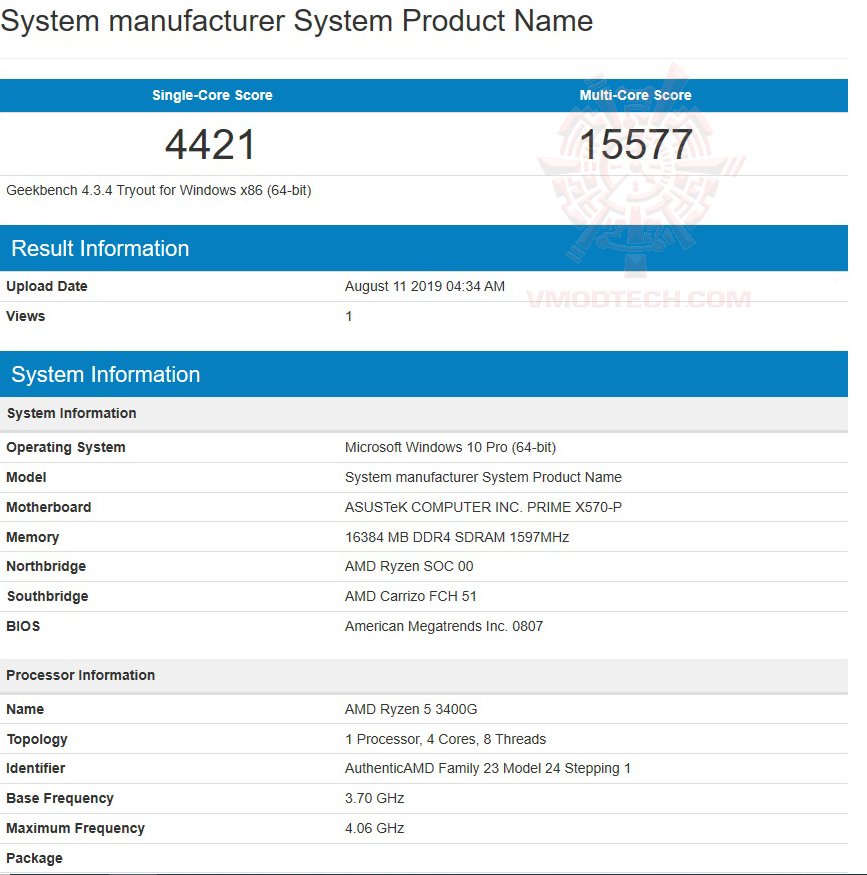Click the Result Information section heading
Viewport: 867px width, 875px height.
pos(100,248)
